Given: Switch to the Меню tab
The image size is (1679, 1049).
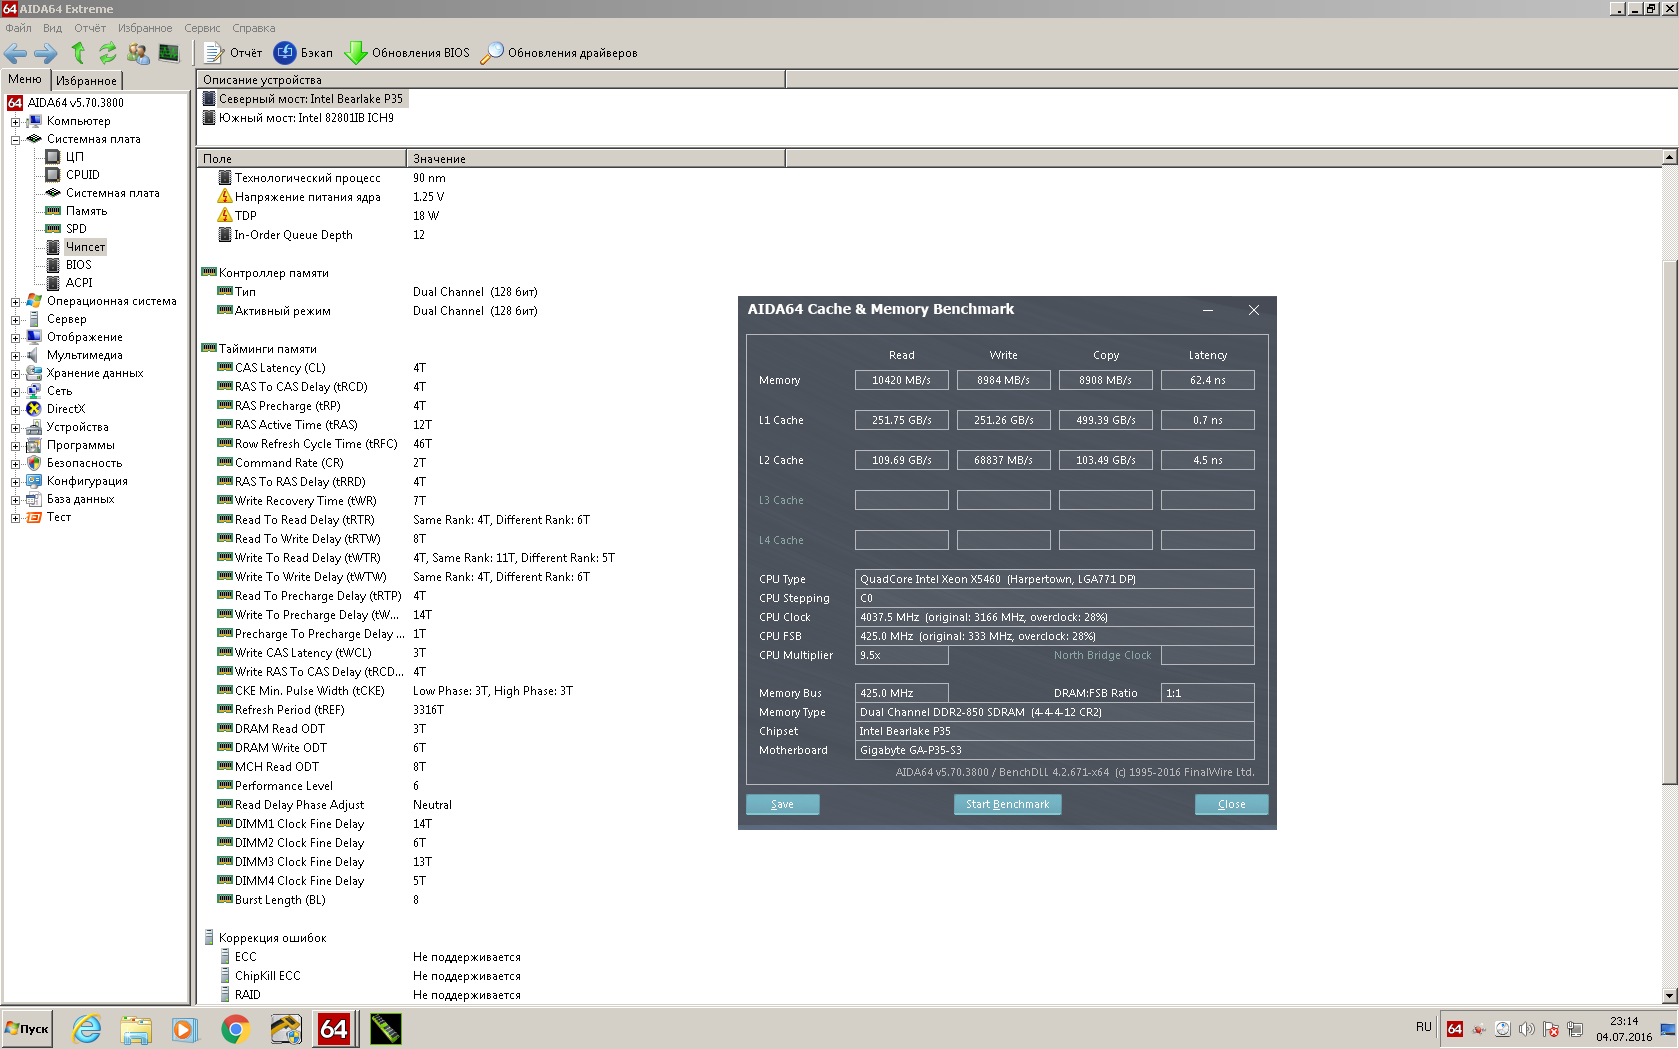Looking at the screenshot, I should [x=25, y=79].
